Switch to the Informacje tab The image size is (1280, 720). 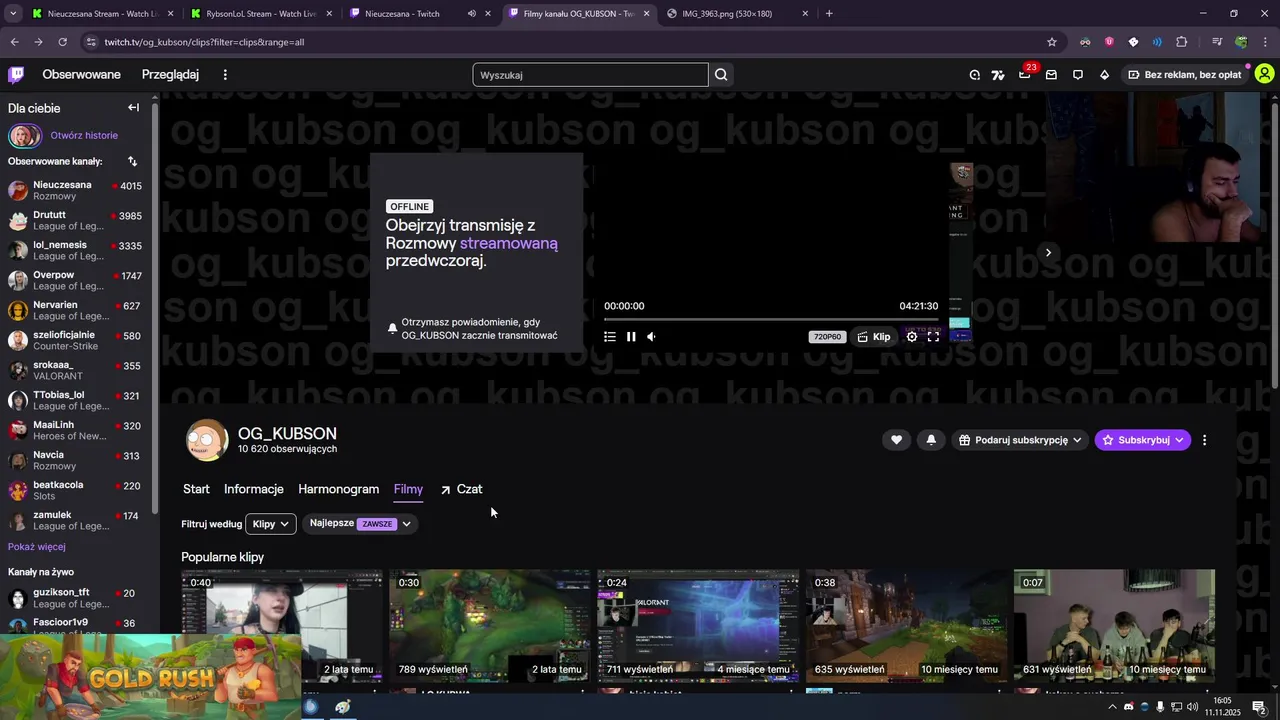tap(254, 489)
